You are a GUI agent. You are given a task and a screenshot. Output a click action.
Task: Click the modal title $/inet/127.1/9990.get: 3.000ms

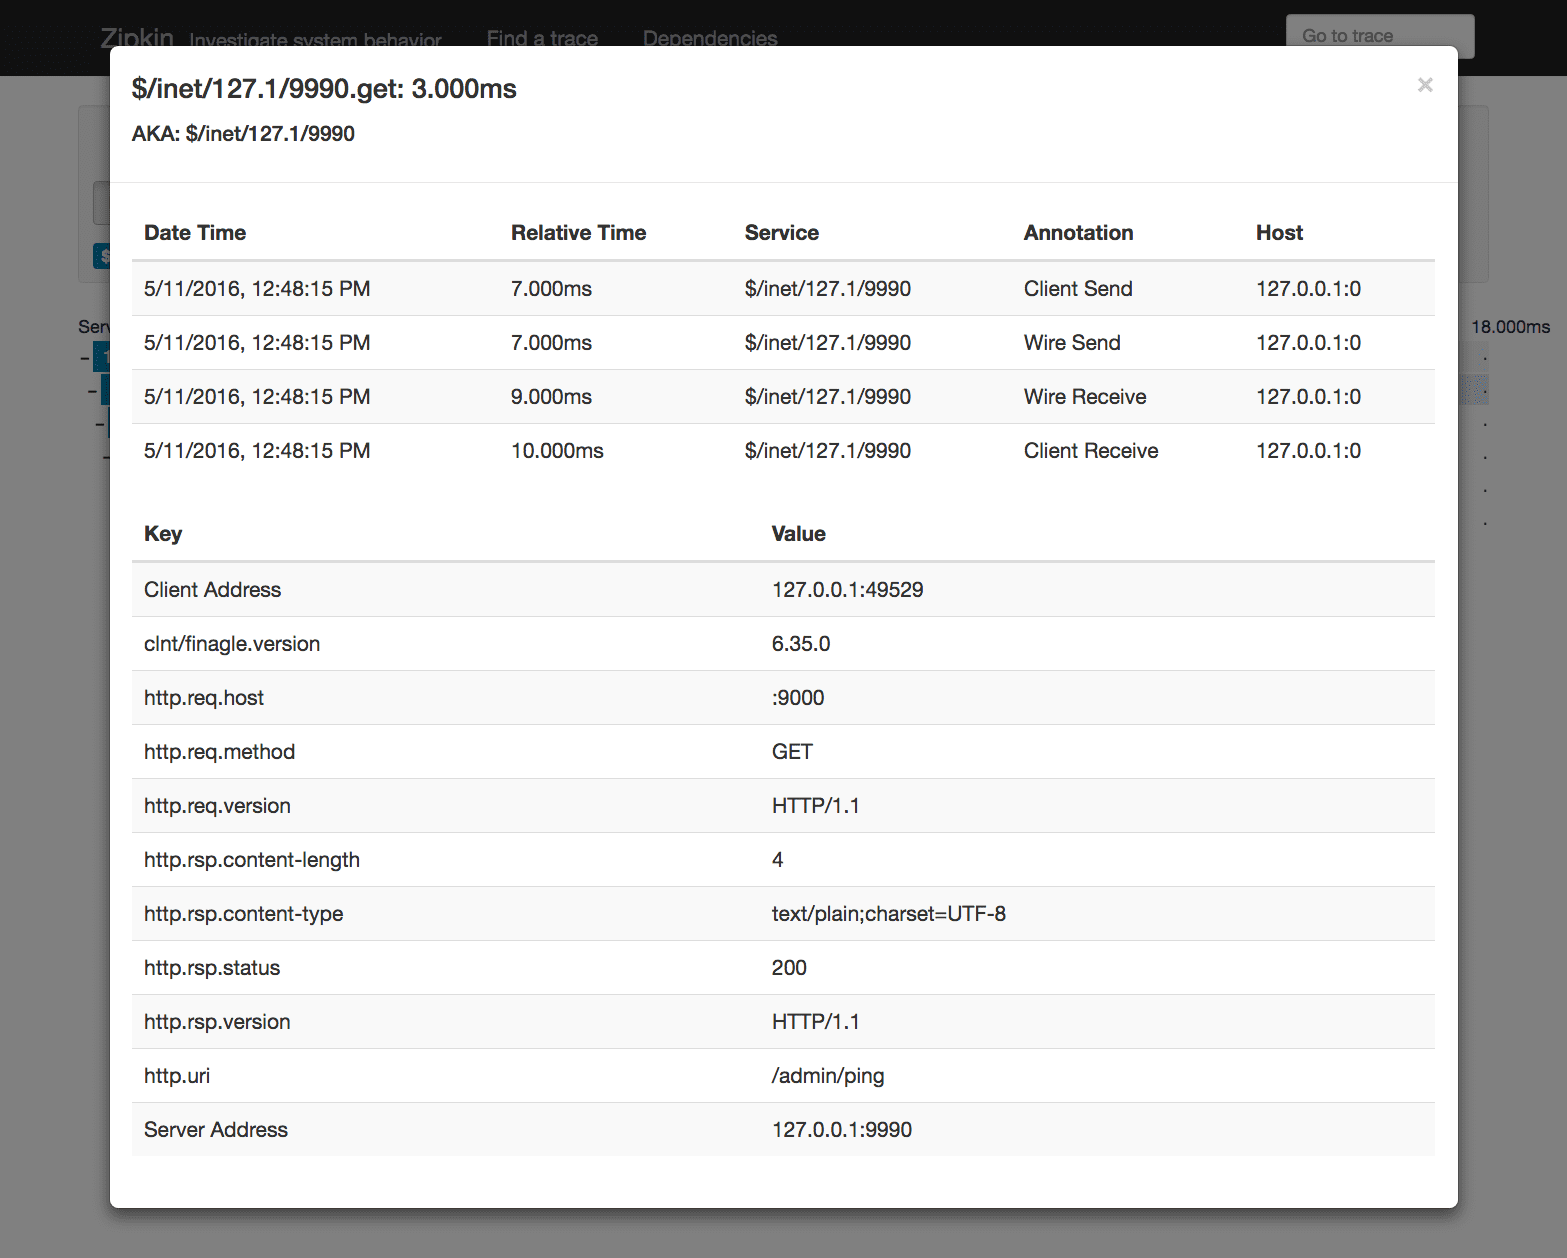tap(324, 89)
